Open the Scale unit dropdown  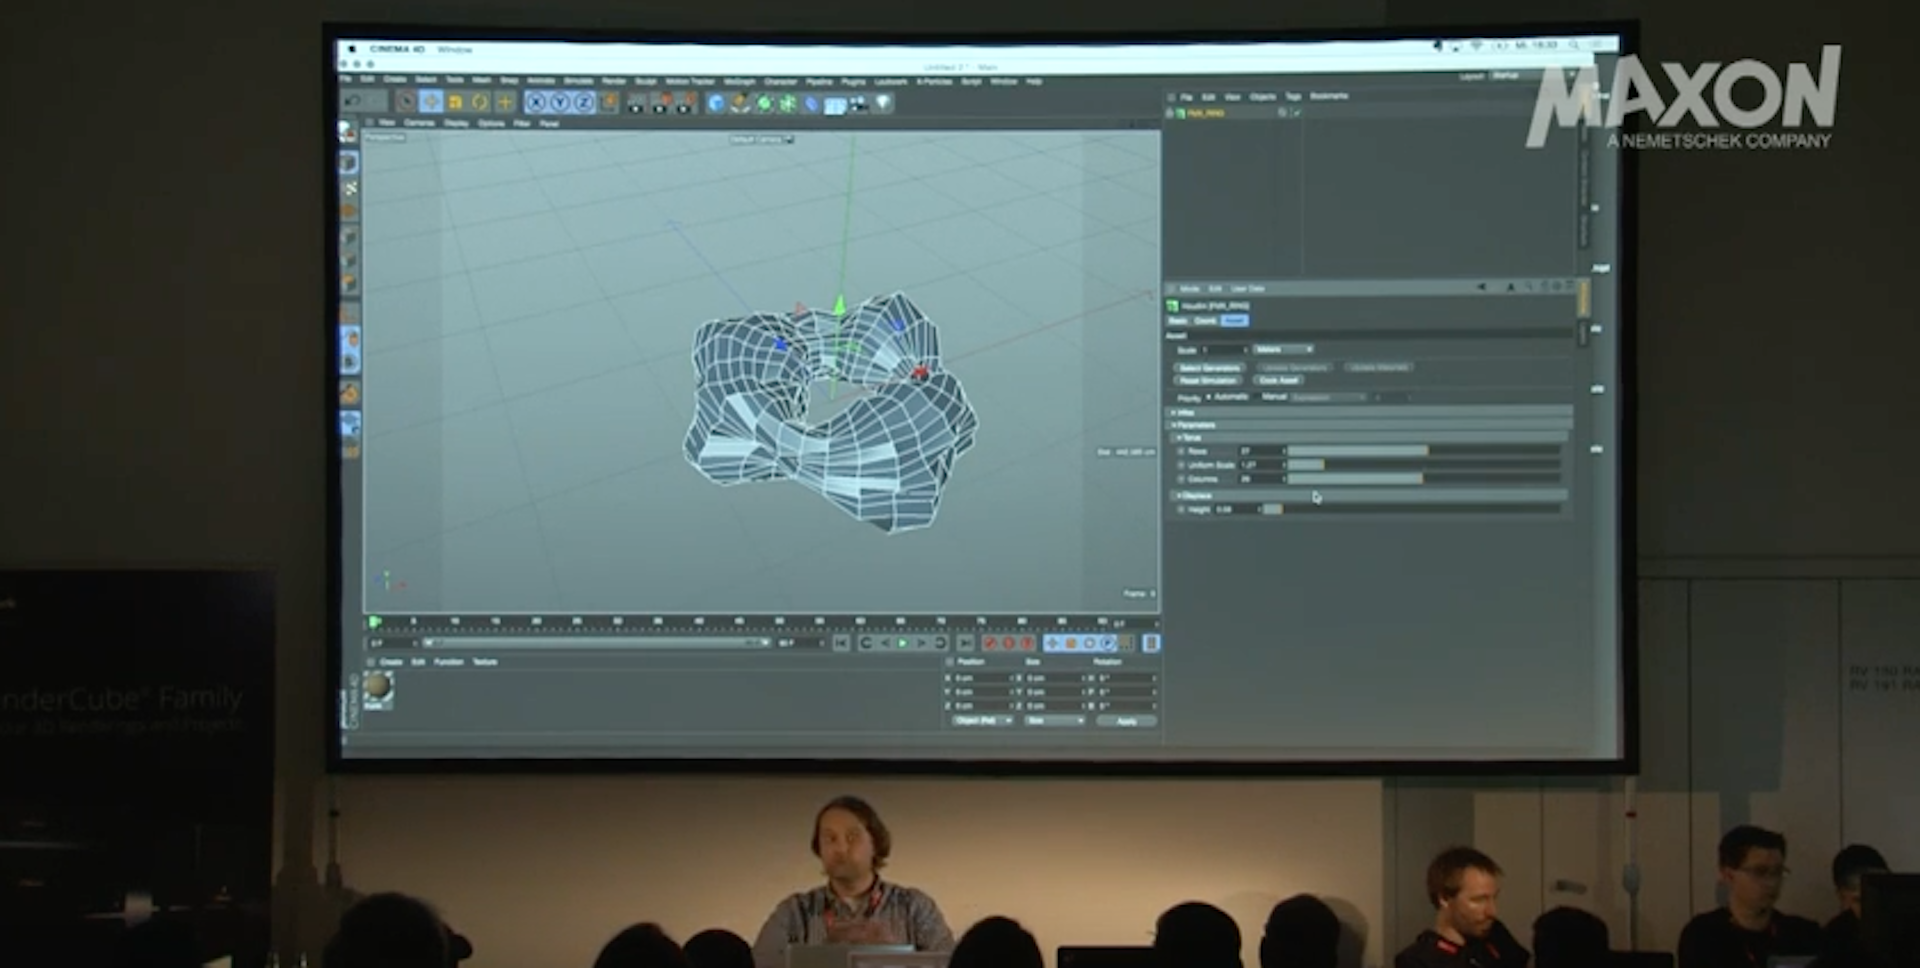point(1283,350)
